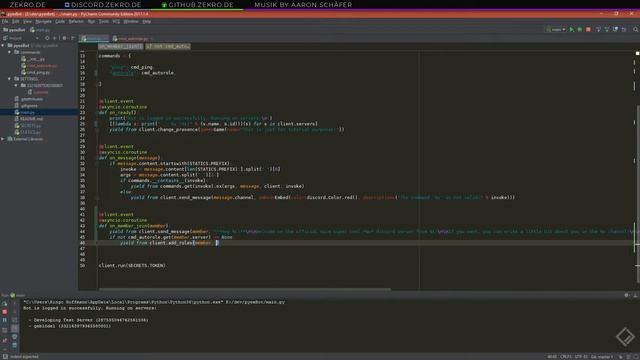
Task: Toggle soft-wrap in Run console
Action: pyautogui.click(x=15, y=320)
